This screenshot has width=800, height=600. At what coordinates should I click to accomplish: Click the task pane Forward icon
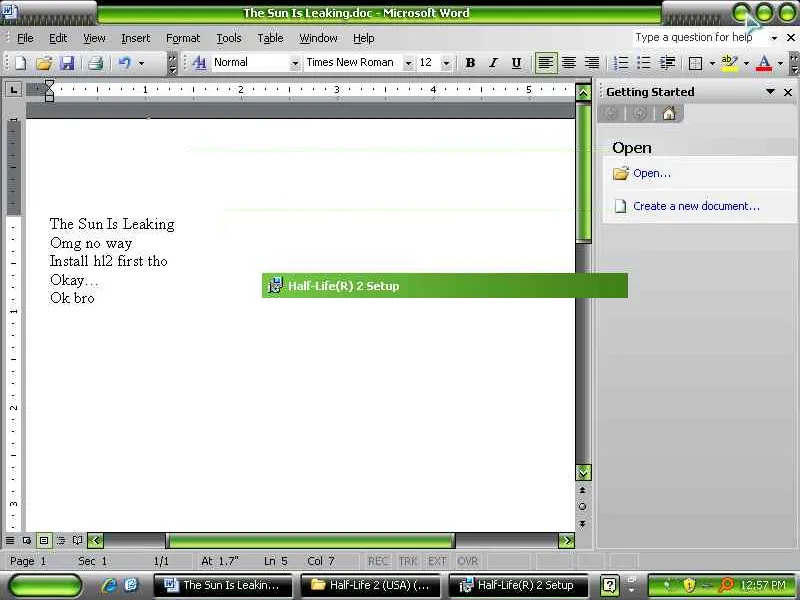coord(640,113)
